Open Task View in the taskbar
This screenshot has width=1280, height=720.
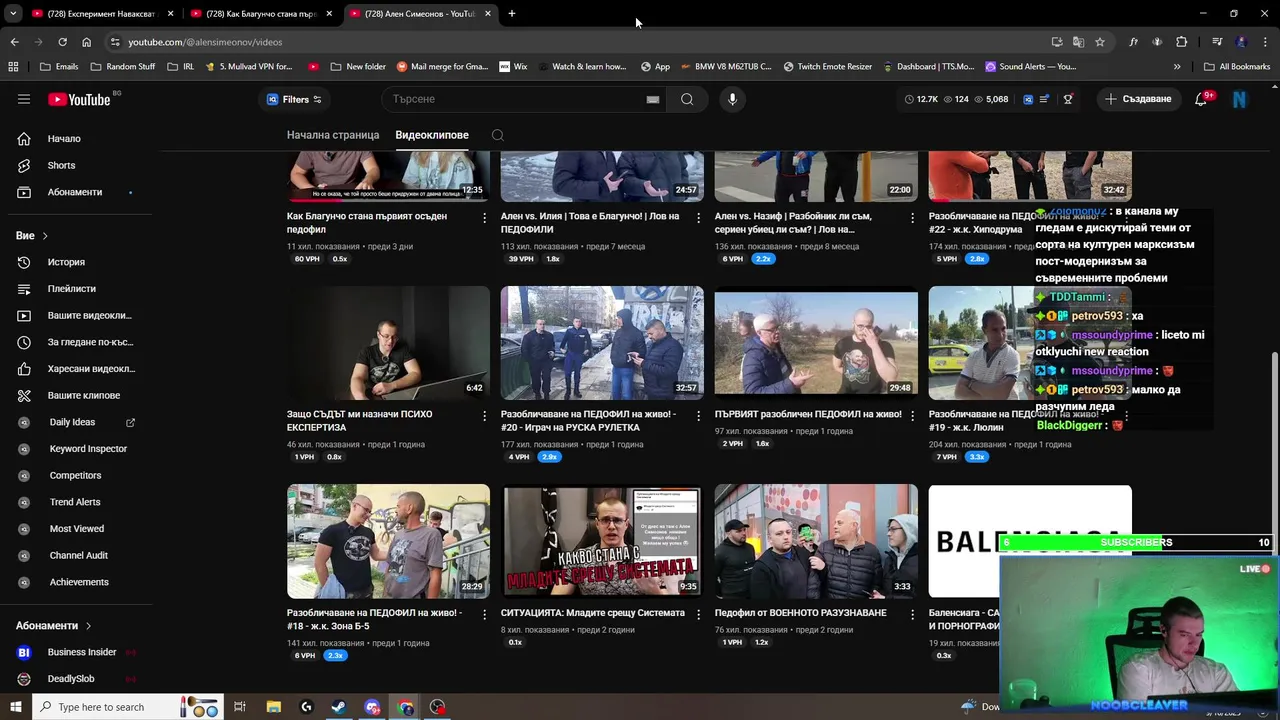click(240, 707)
